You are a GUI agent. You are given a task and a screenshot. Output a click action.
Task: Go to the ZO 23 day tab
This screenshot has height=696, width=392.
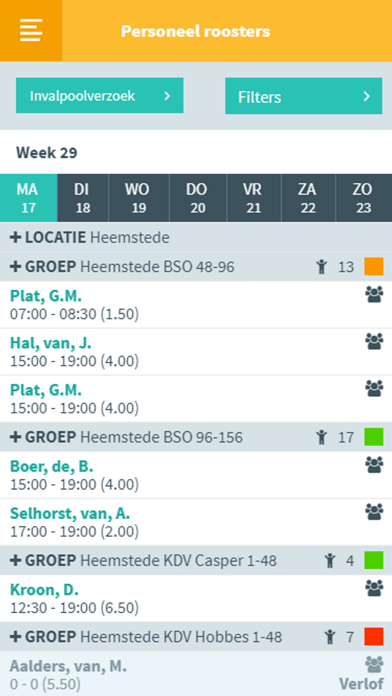pos(364,198)
